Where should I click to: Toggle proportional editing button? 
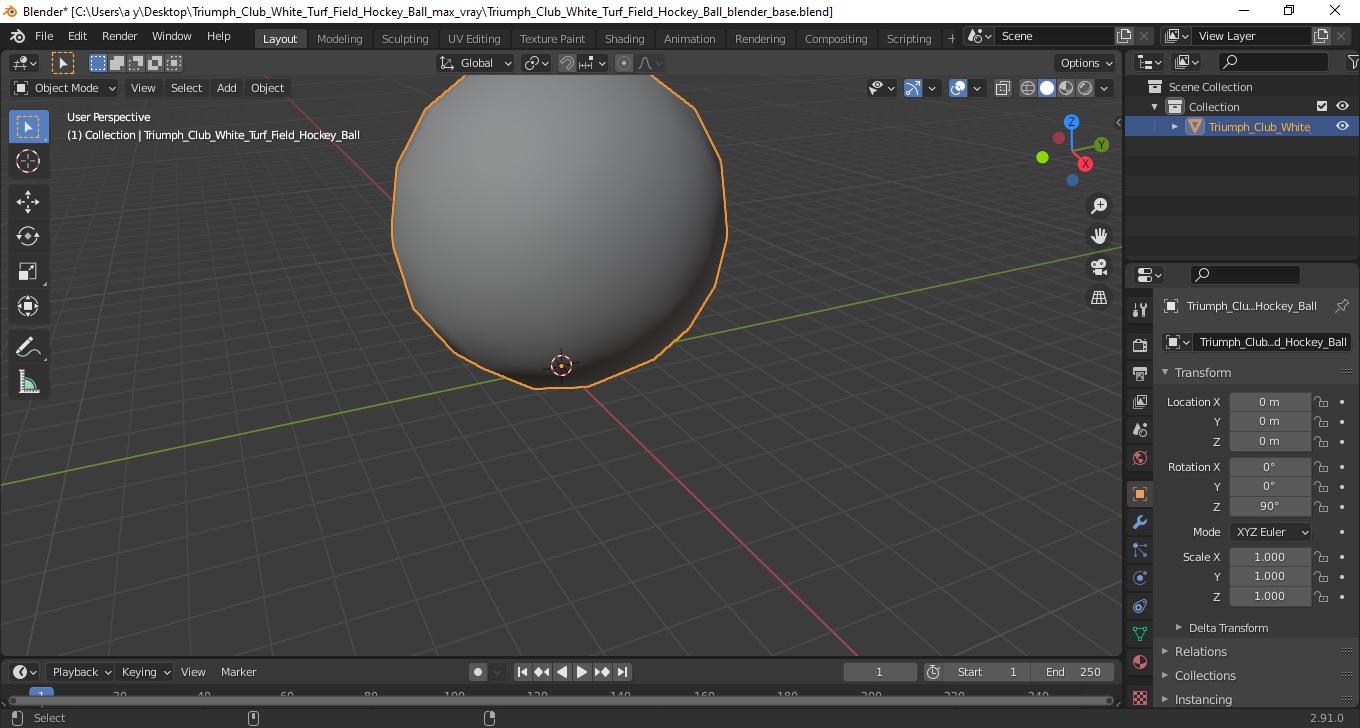[x=624, y=63]
